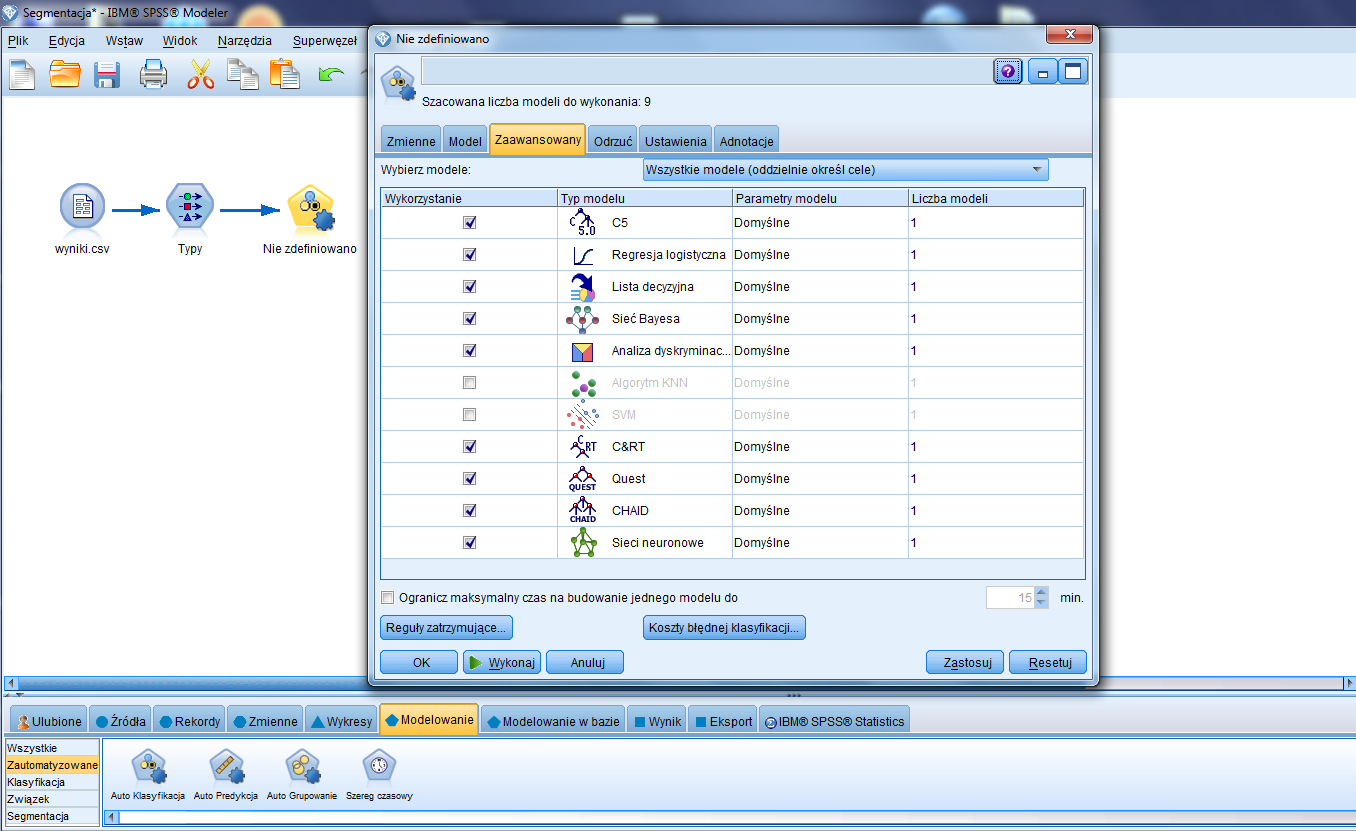Image resolution: width=1356 pixels, height=831 pixels.
Task: Click the help question mark icon in dialog
Action: tap(1008, 71)
